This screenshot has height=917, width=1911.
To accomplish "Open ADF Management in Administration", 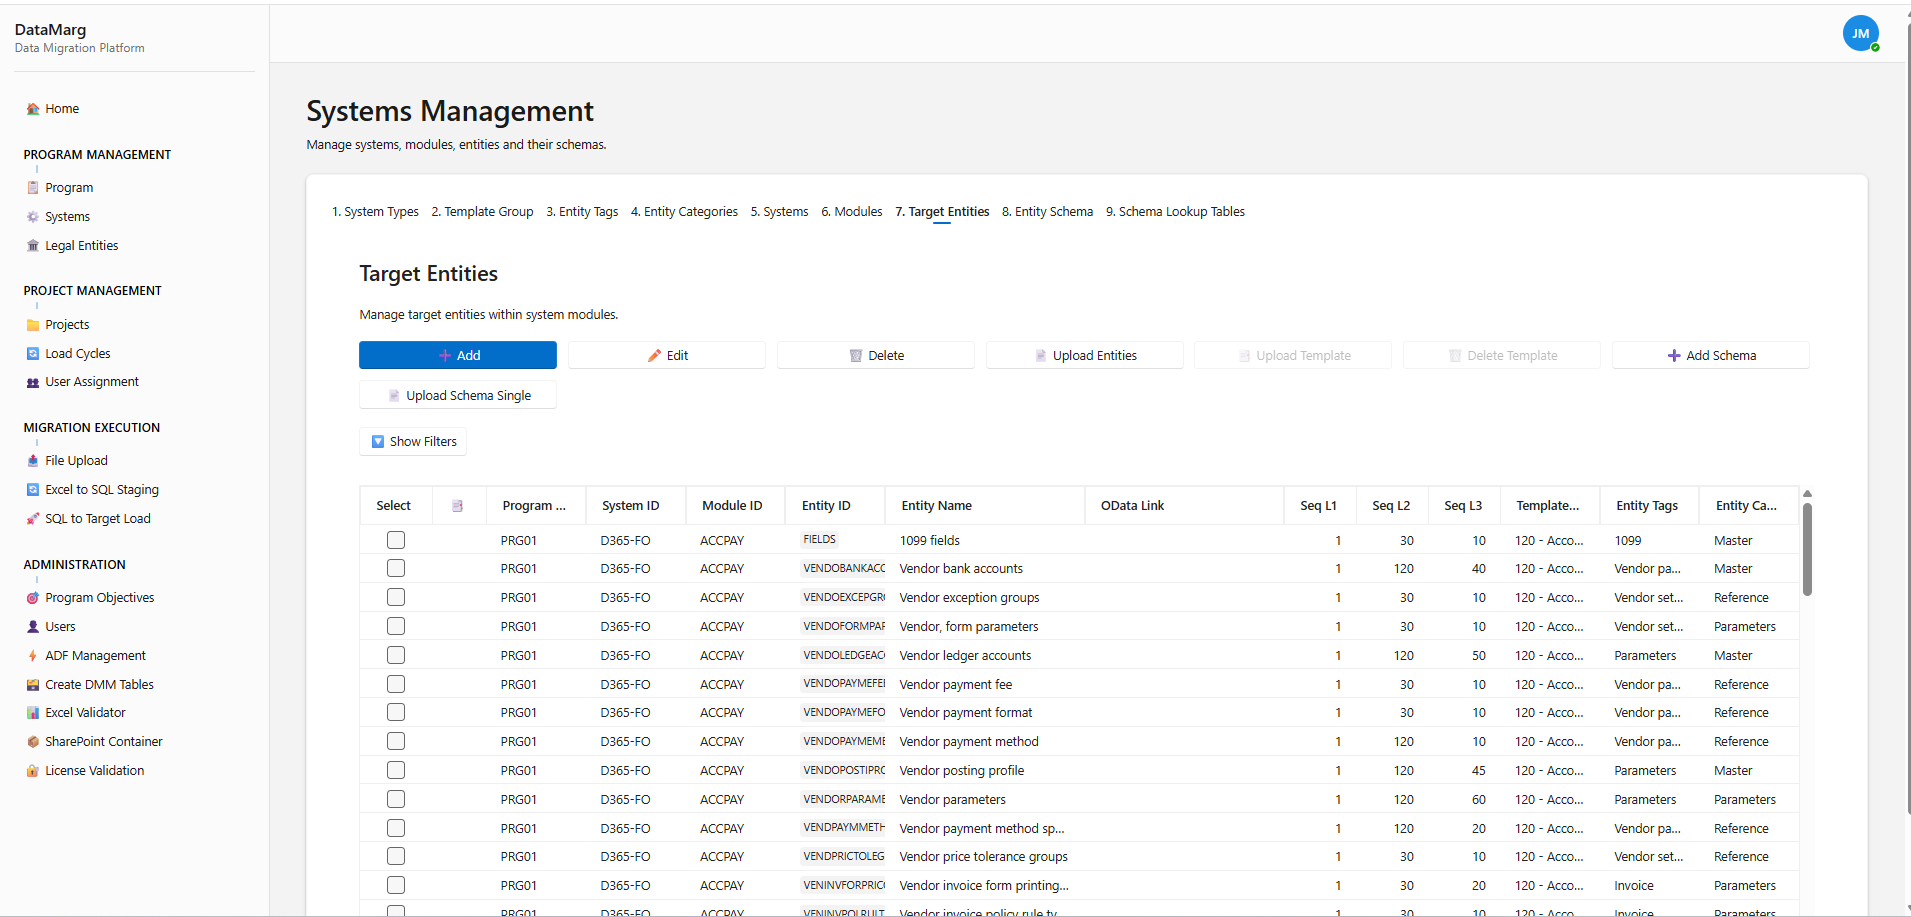I will (x=96, y=655).
